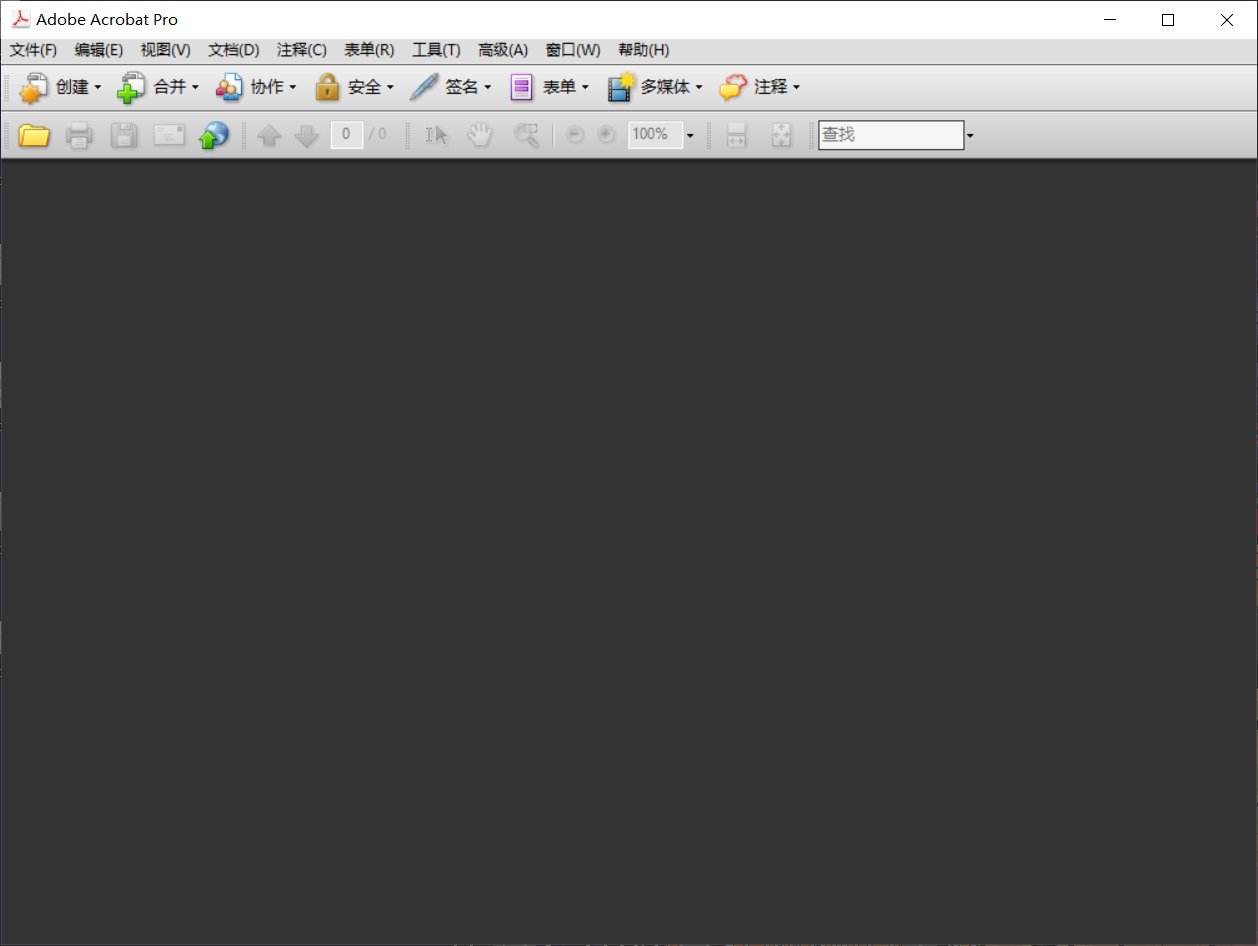
Task: Choose the marquee zoom magnifier tool
Action: [526, 135]
